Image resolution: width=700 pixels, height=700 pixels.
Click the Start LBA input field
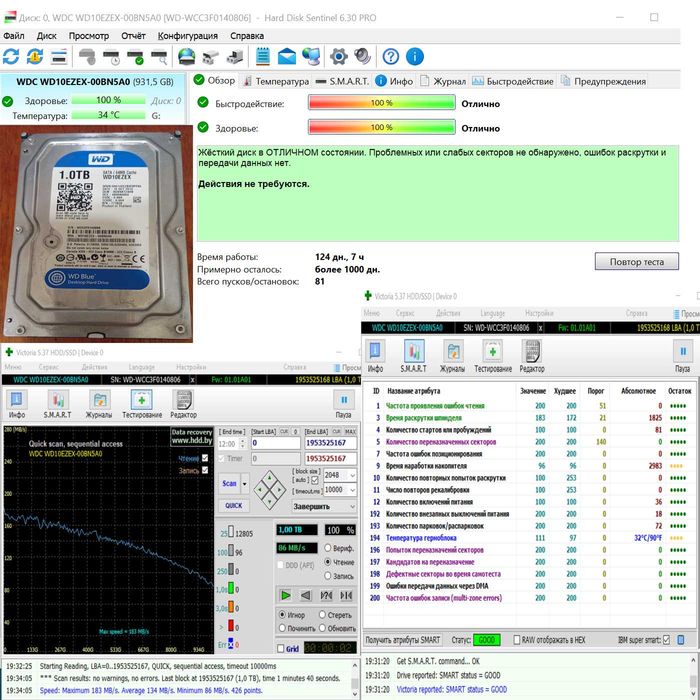(275, 443)
